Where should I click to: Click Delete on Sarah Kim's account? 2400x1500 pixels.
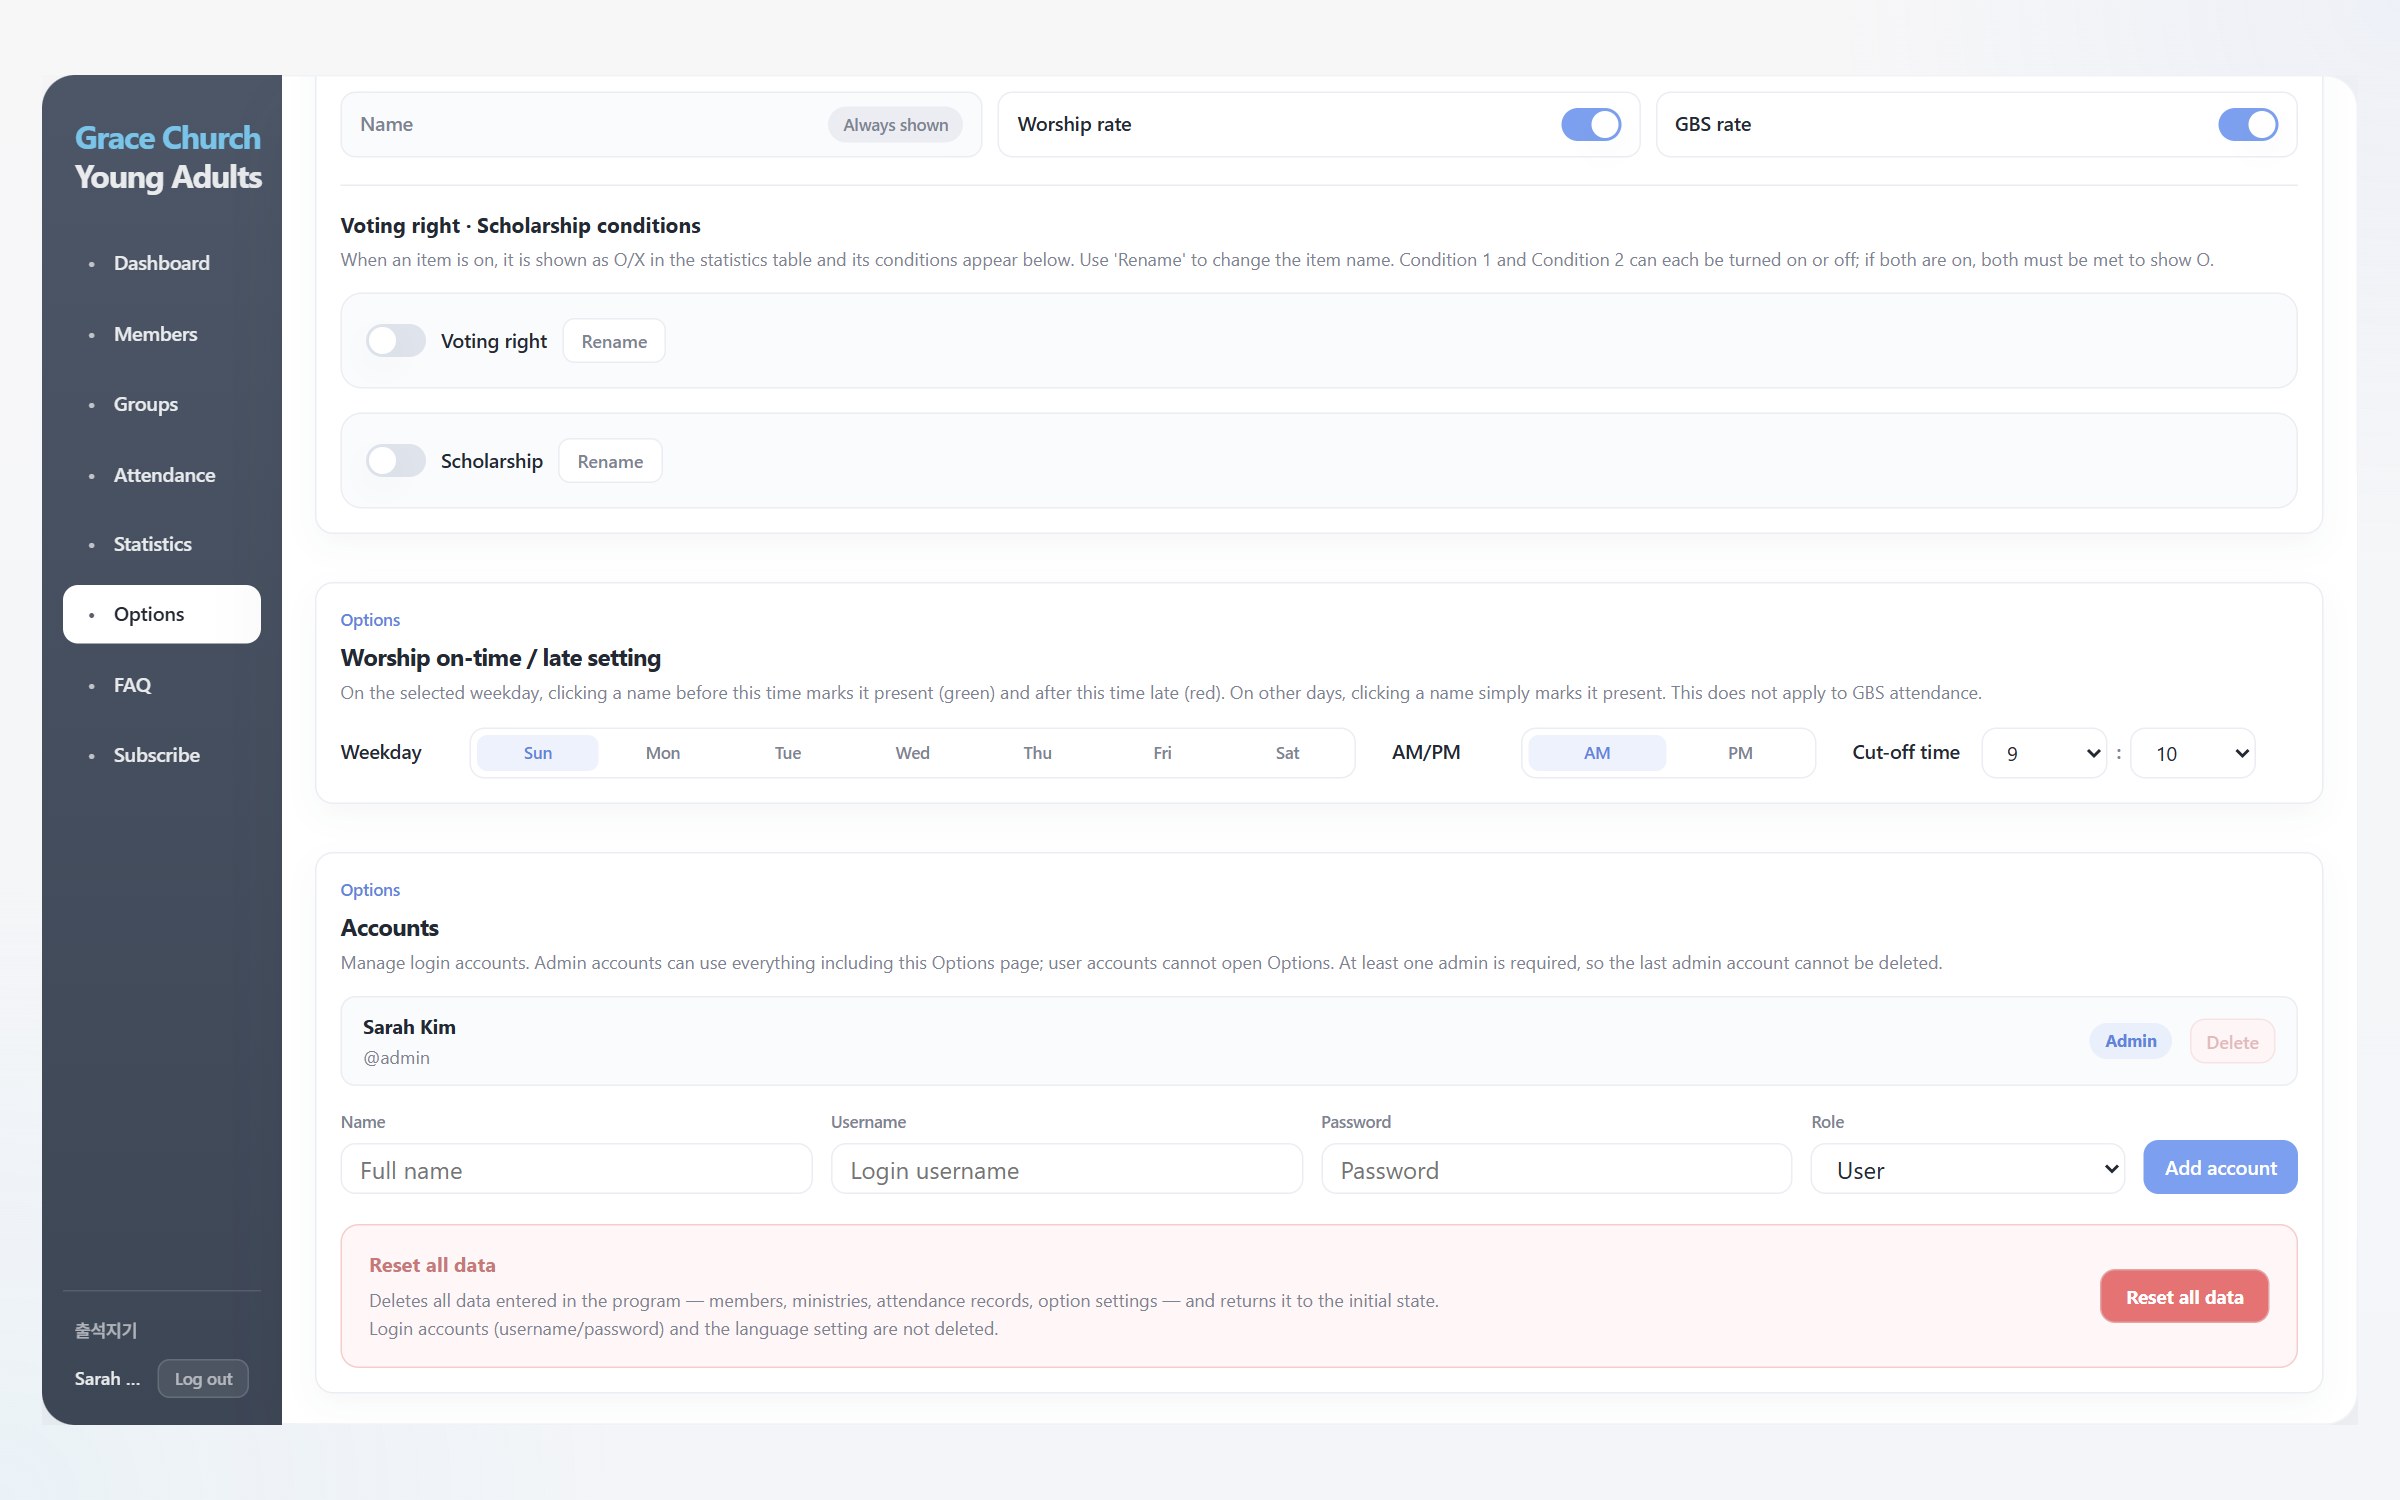pos(2232,1042)
